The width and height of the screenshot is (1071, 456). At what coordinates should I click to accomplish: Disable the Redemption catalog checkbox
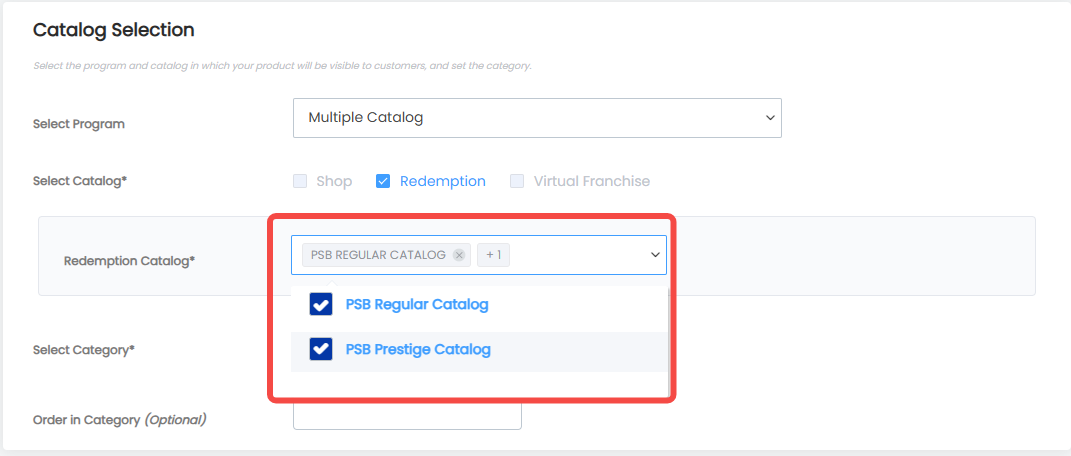coord(383,182)
